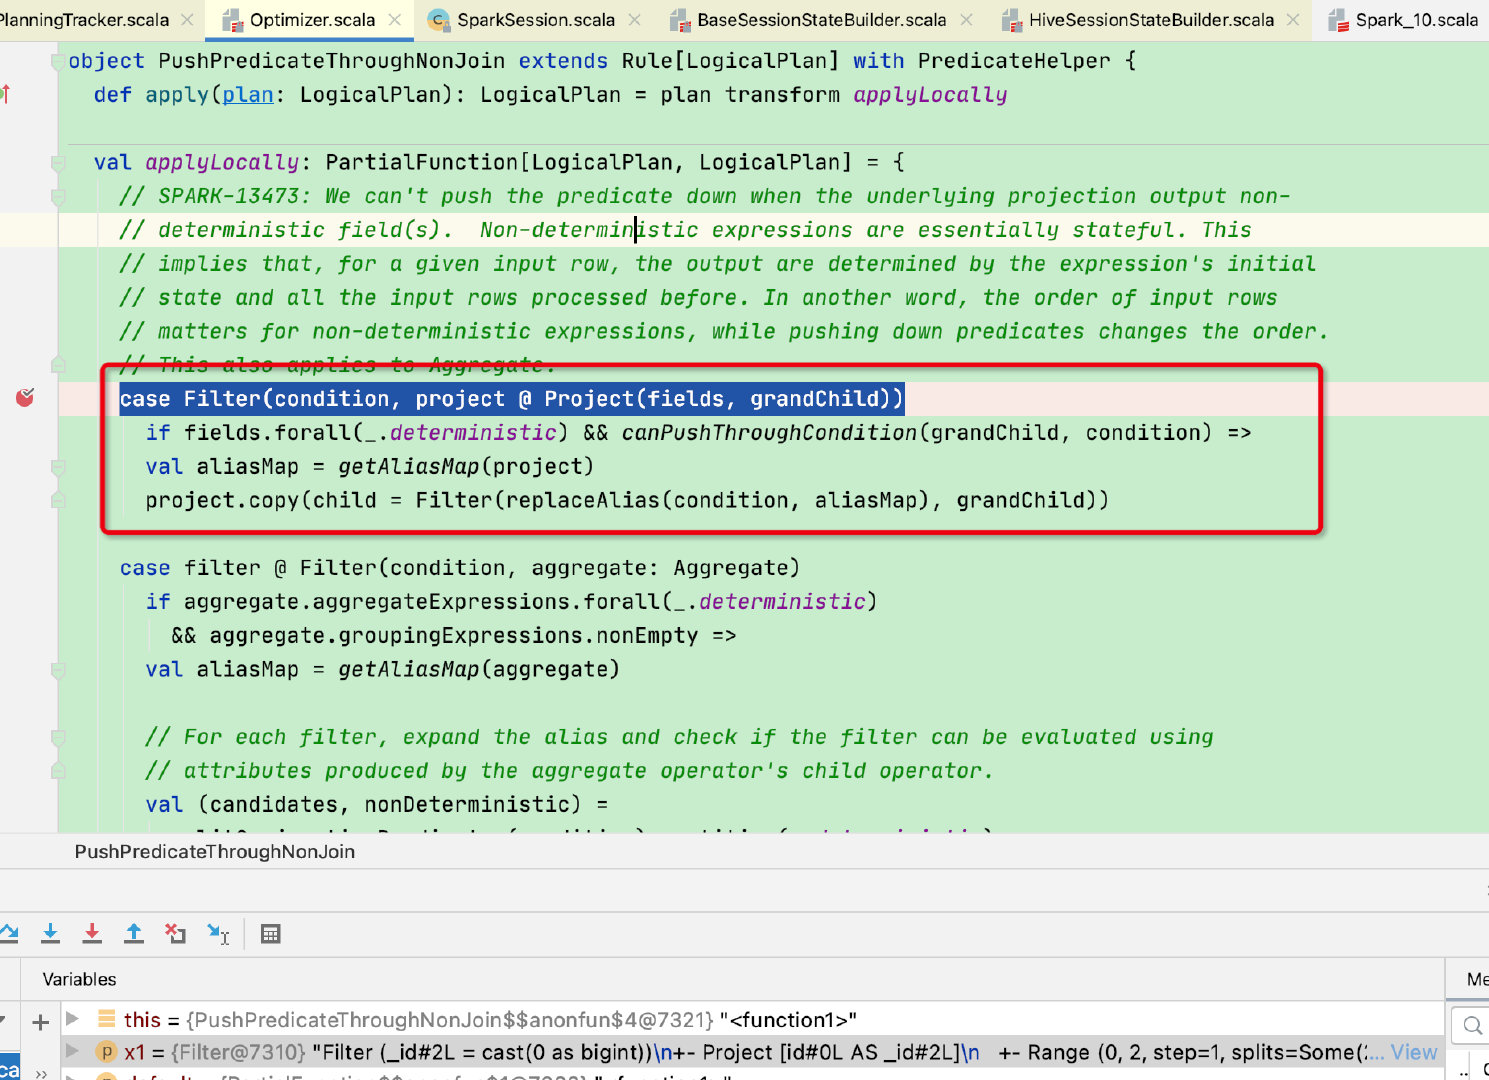The image size is (1489, 1080).
Task: Switch to the BaseSessionStateBuilder.scala tab
Action: click(x=821, y=20)
